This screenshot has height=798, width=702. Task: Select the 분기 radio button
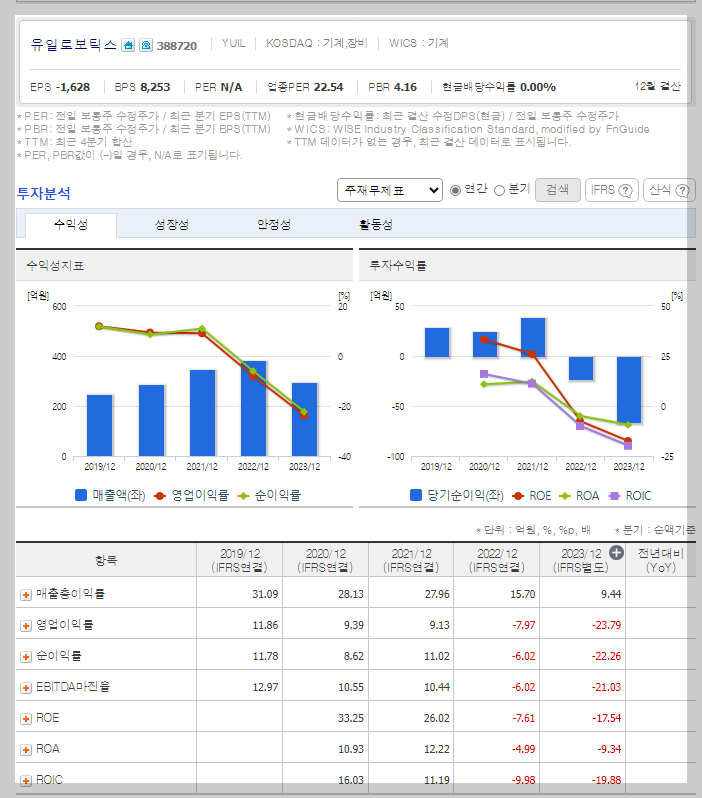[x=499, y=190]
